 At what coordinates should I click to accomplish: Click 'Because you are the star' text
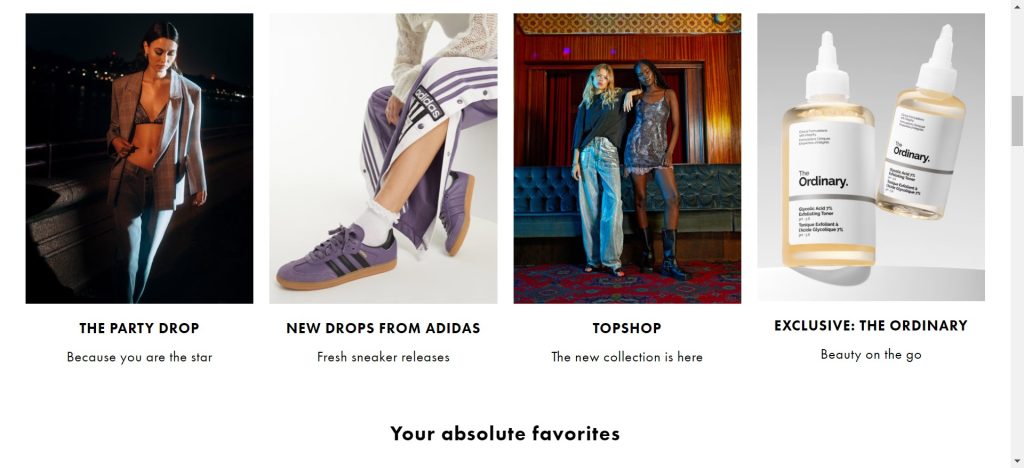coord(139,357)
